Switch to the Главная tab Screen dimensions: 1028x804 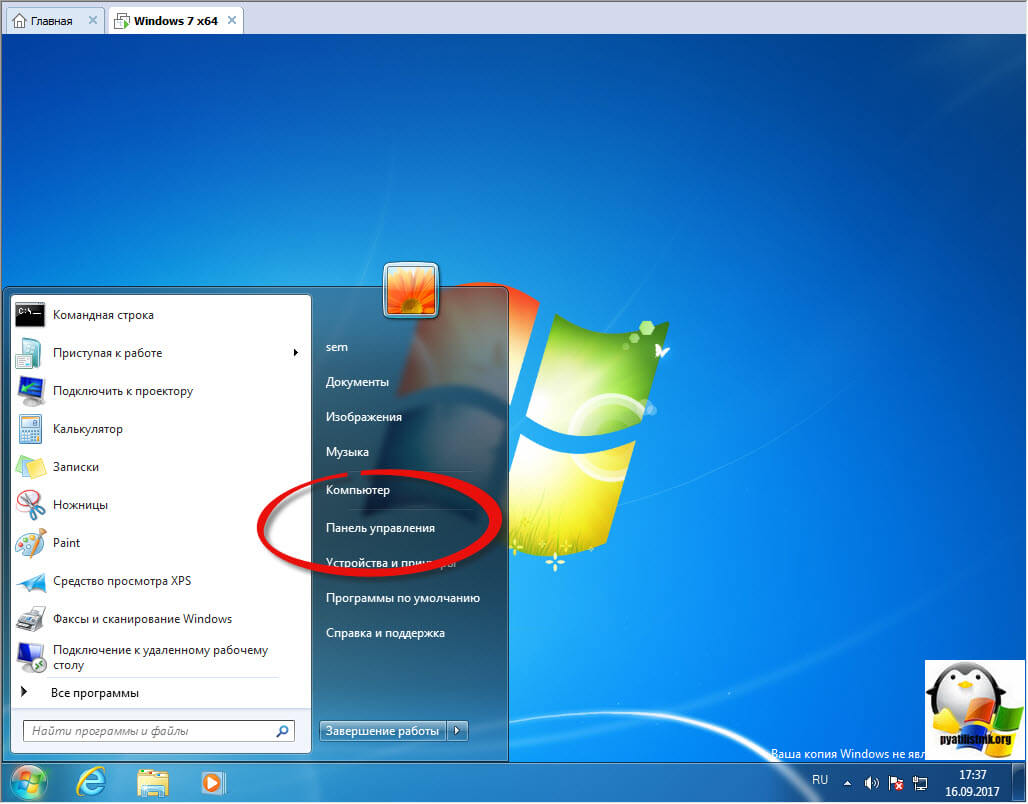[x=43, y=20]
